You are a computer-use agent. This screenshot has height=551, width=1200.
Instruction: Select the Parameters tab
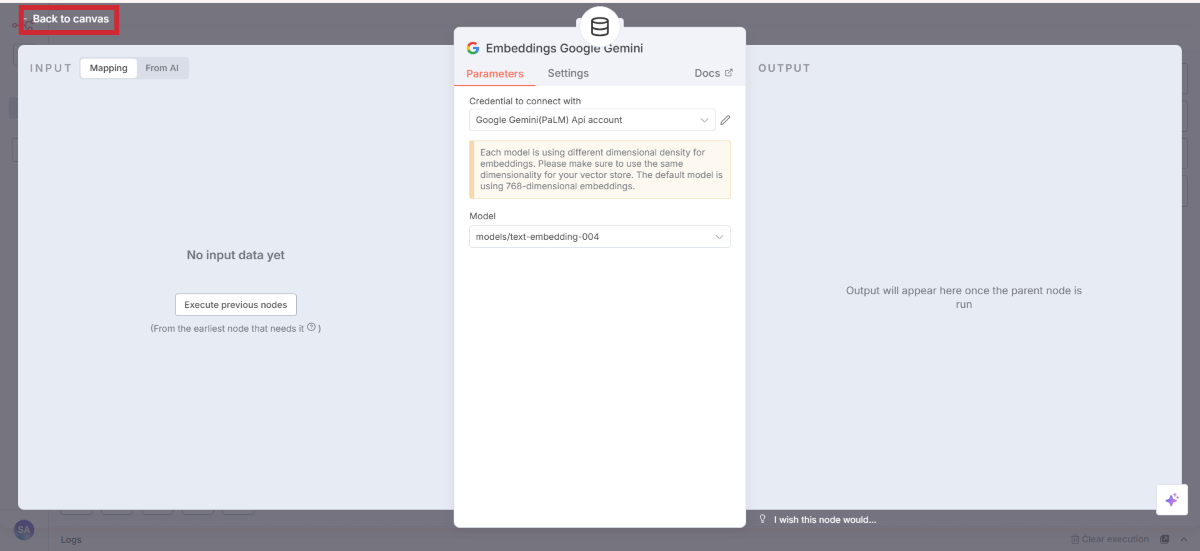494,73
